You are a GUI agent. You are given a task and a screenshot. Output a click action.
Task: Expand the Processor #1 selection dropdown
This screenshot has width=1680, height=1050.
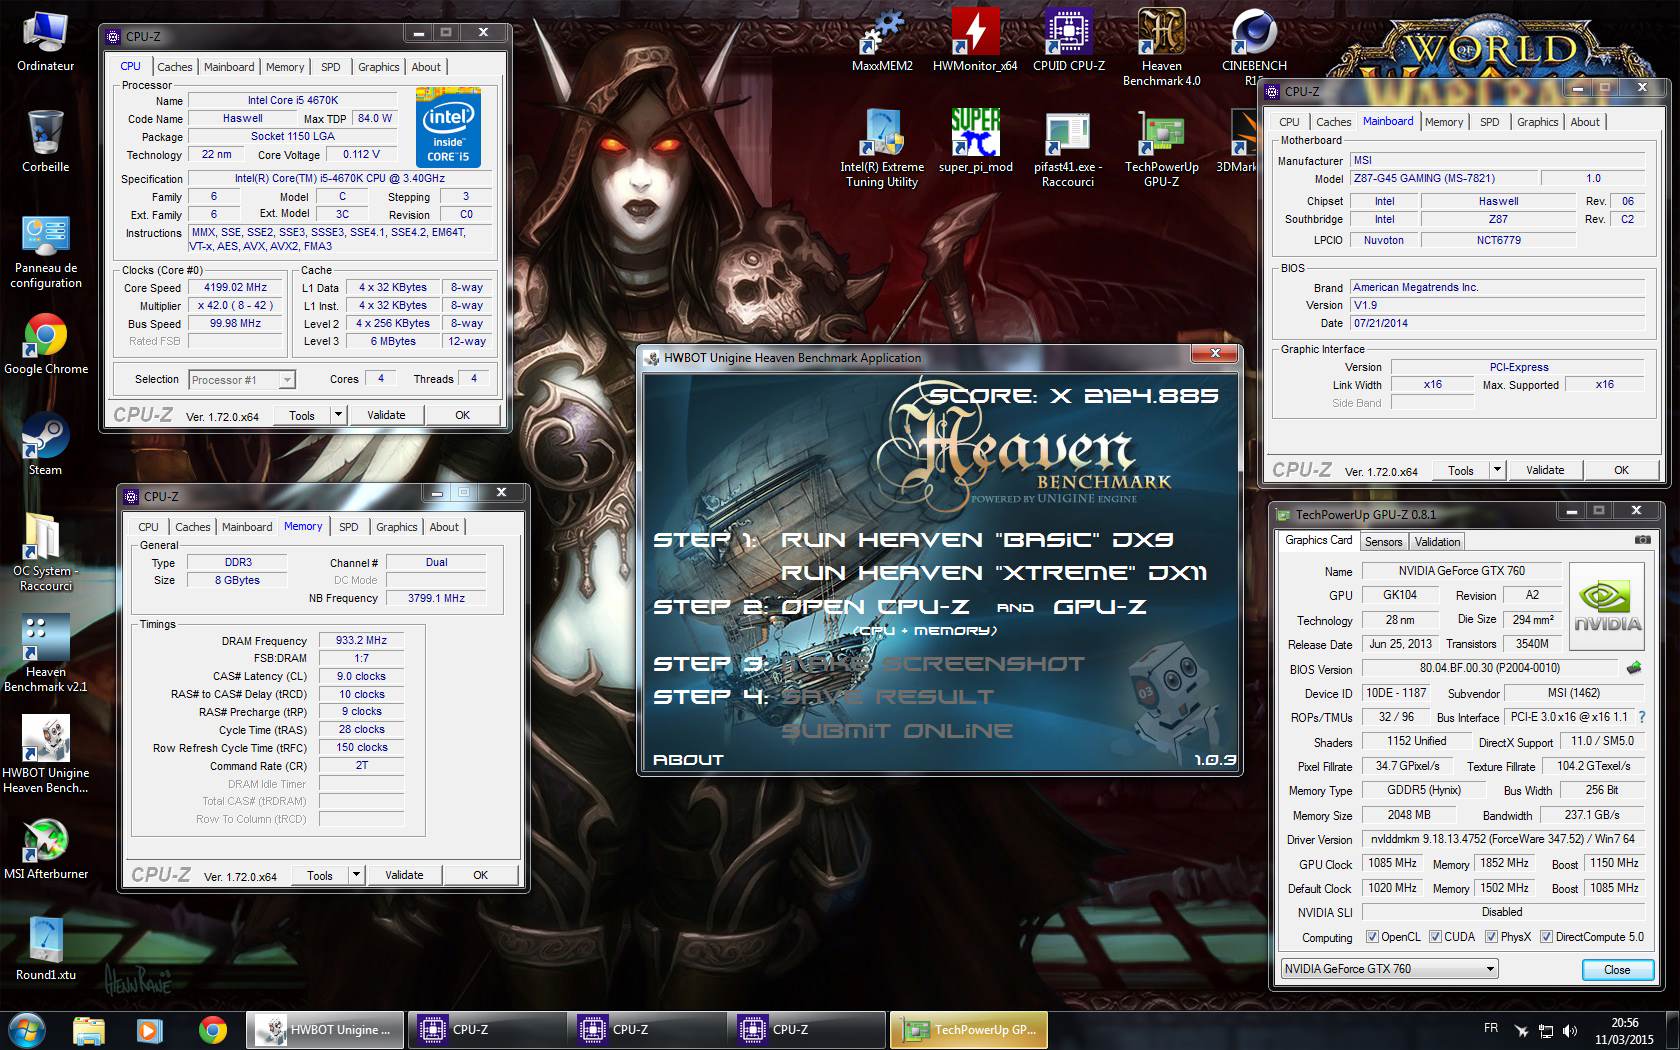click(287, 380)
